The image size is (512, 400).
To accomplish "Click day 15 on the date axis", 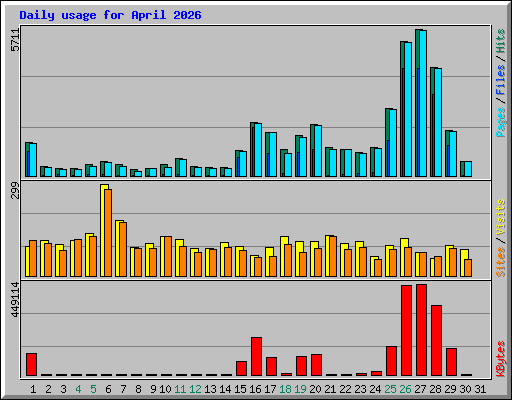I will pyautogui.click(x=240, y=389).
